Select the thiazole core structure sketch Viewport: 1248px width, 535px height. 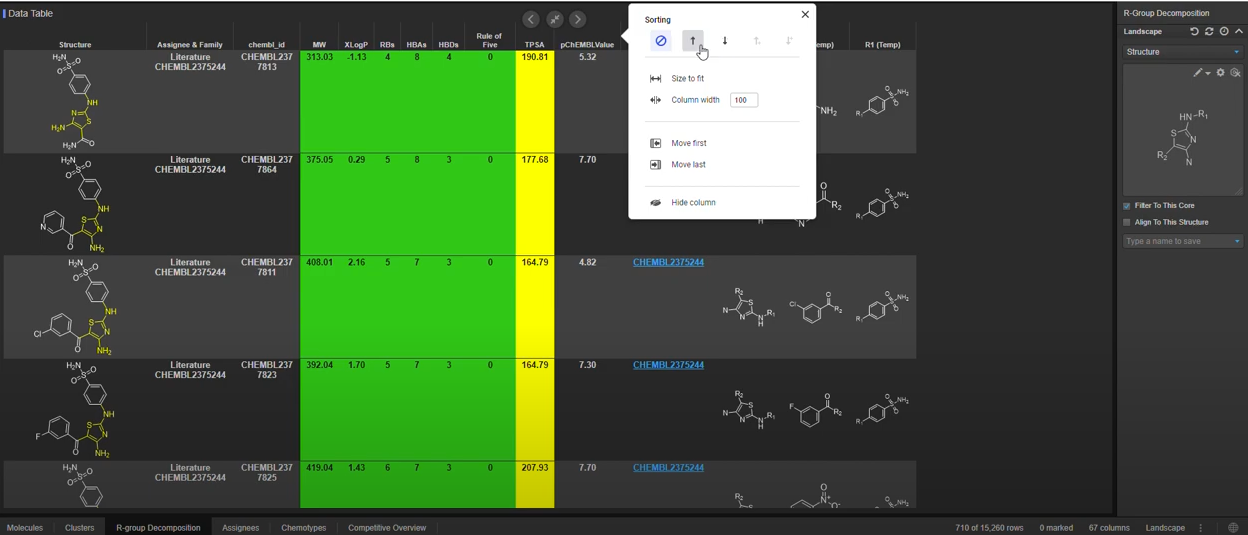1185,139
